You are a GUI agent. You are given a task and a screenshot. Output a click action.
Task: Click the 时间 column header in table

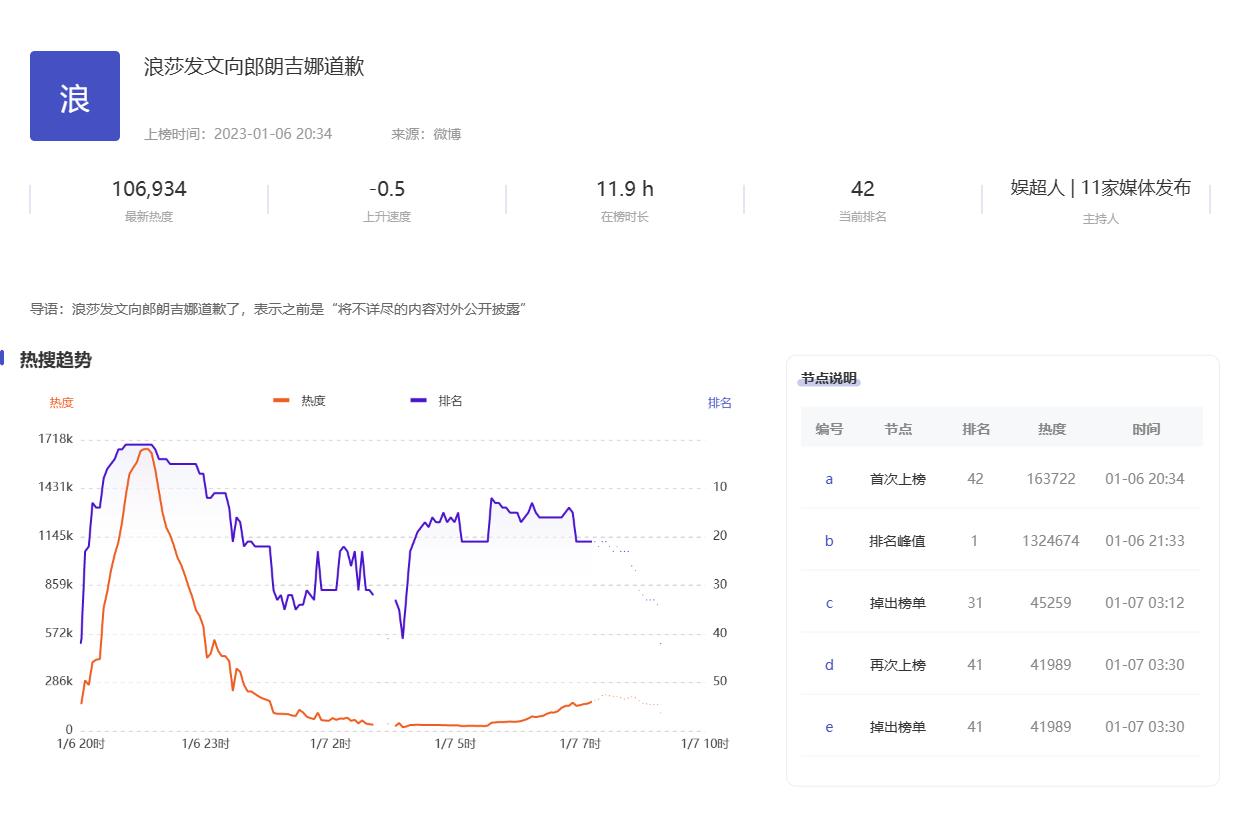pyautogui.click(x=1146, y=429)
